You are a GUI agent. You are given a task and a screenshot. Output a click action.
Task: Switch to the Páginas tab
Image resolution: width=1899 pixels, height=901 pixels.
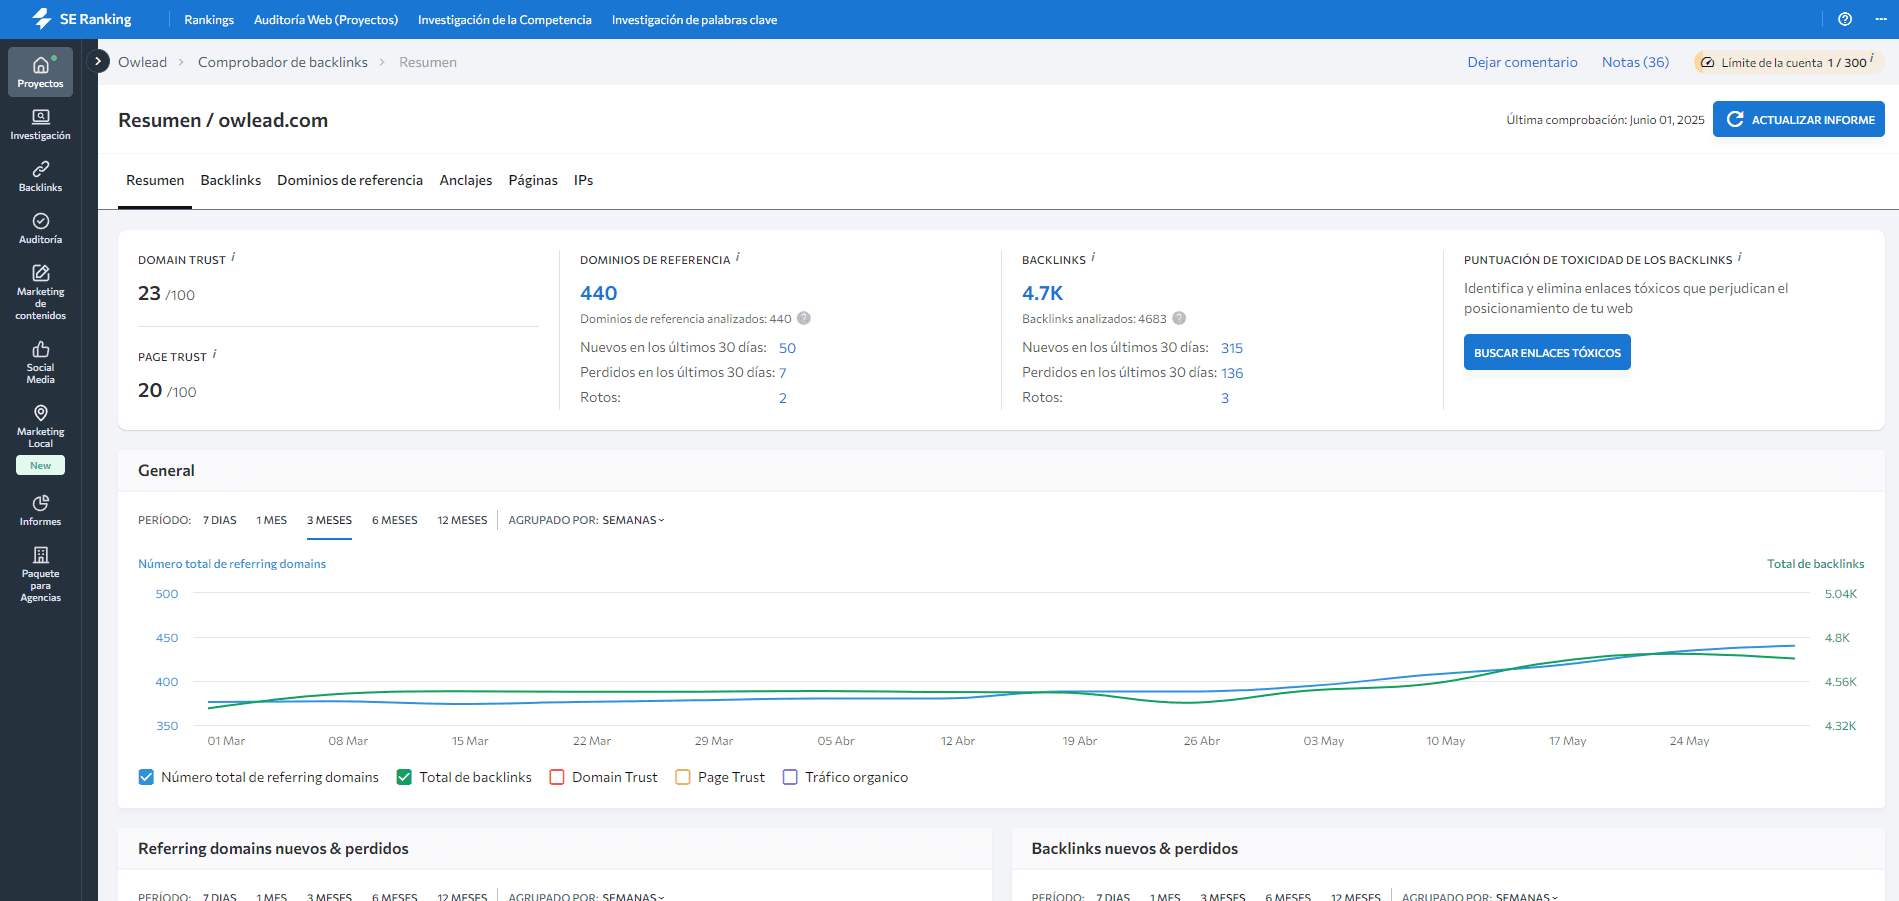[533, 180]
